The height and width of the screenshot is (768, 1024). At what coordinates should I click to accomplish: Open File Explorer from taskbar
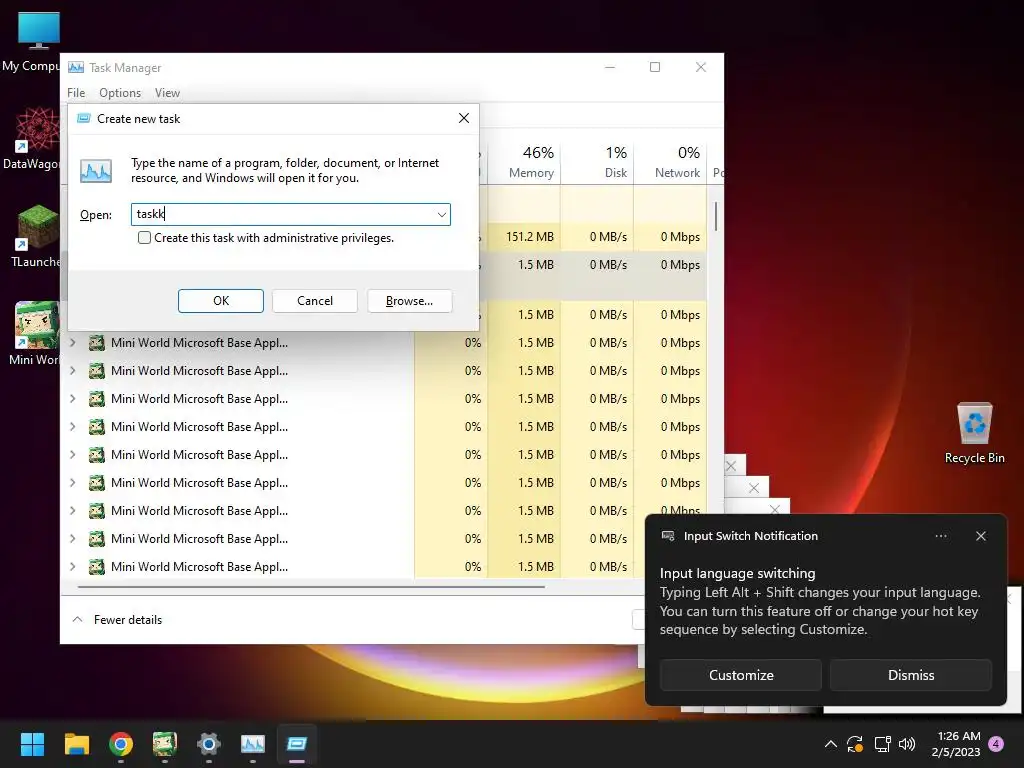pyautogui.click(x=76, y=744)
